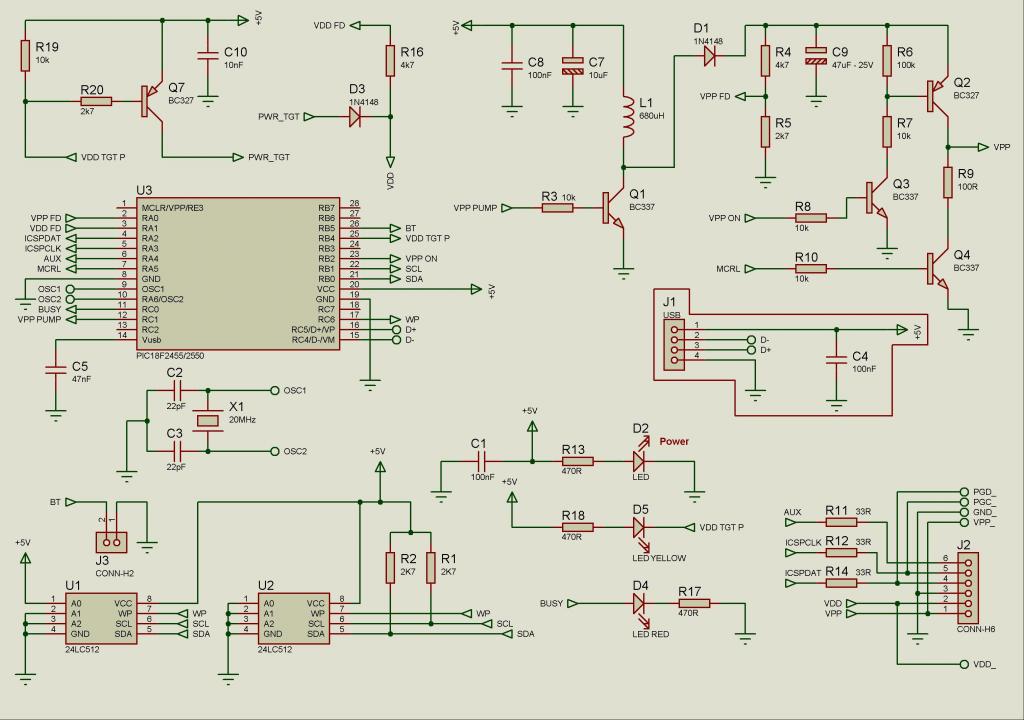
Task: Select capacitor C5 47nF
Action: click(x=56, y=370)
